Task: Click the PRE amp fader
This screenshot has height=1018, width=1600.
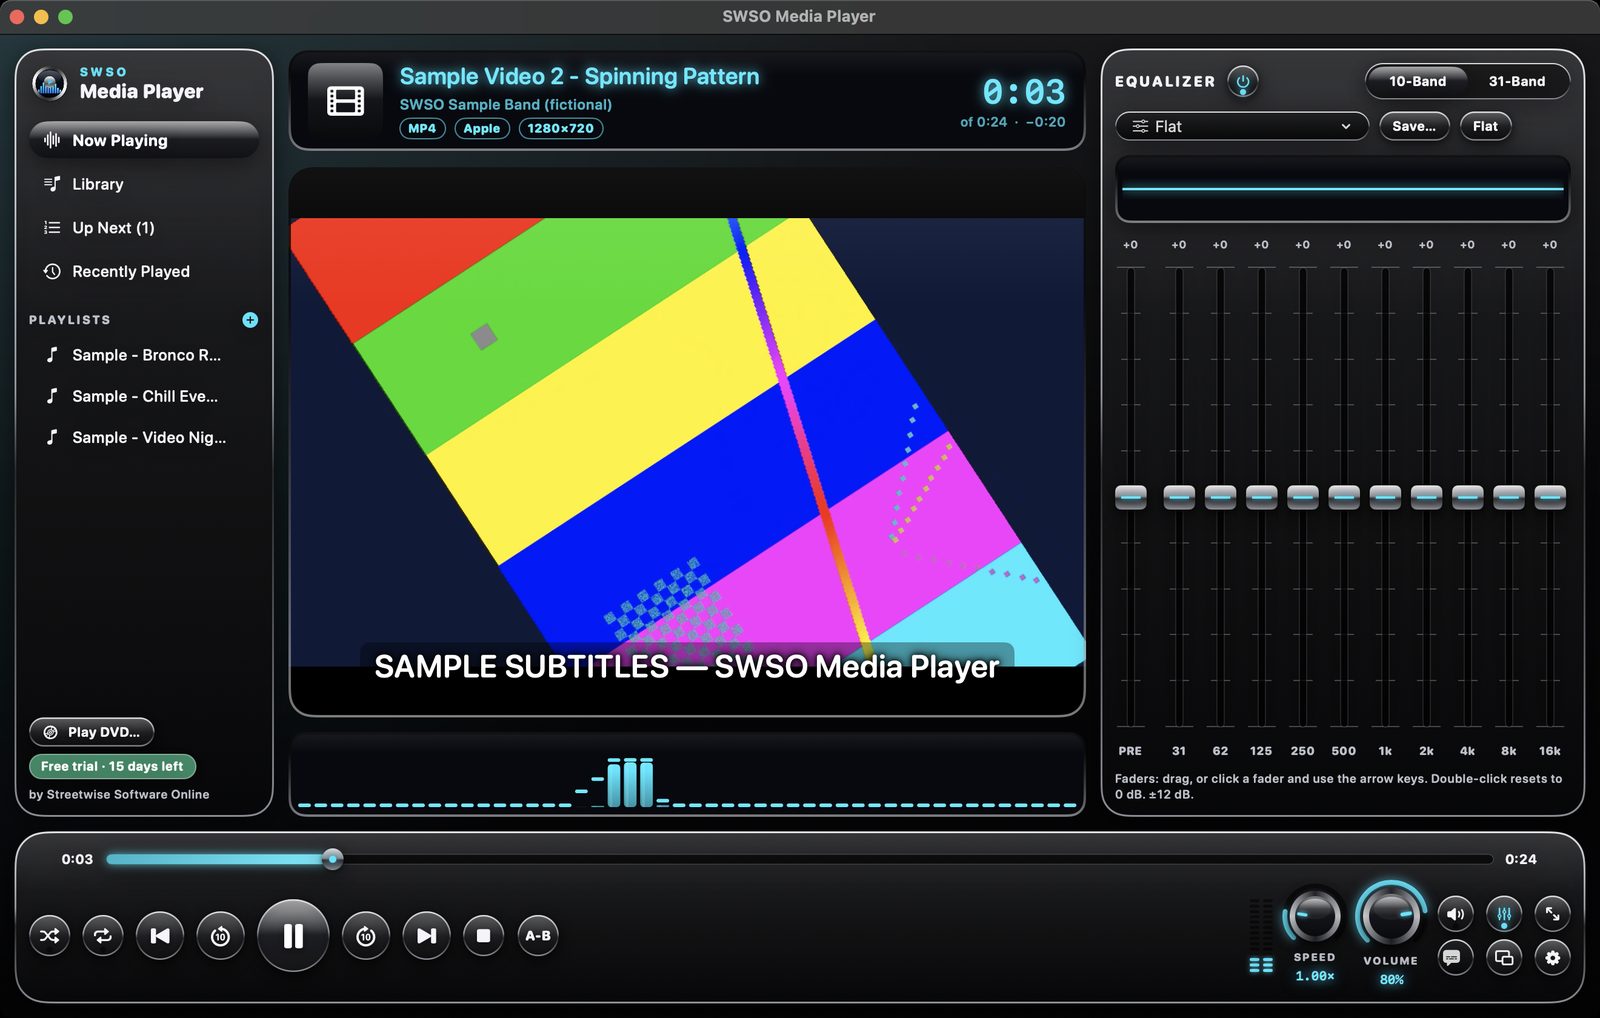Action: point(1131,496)
